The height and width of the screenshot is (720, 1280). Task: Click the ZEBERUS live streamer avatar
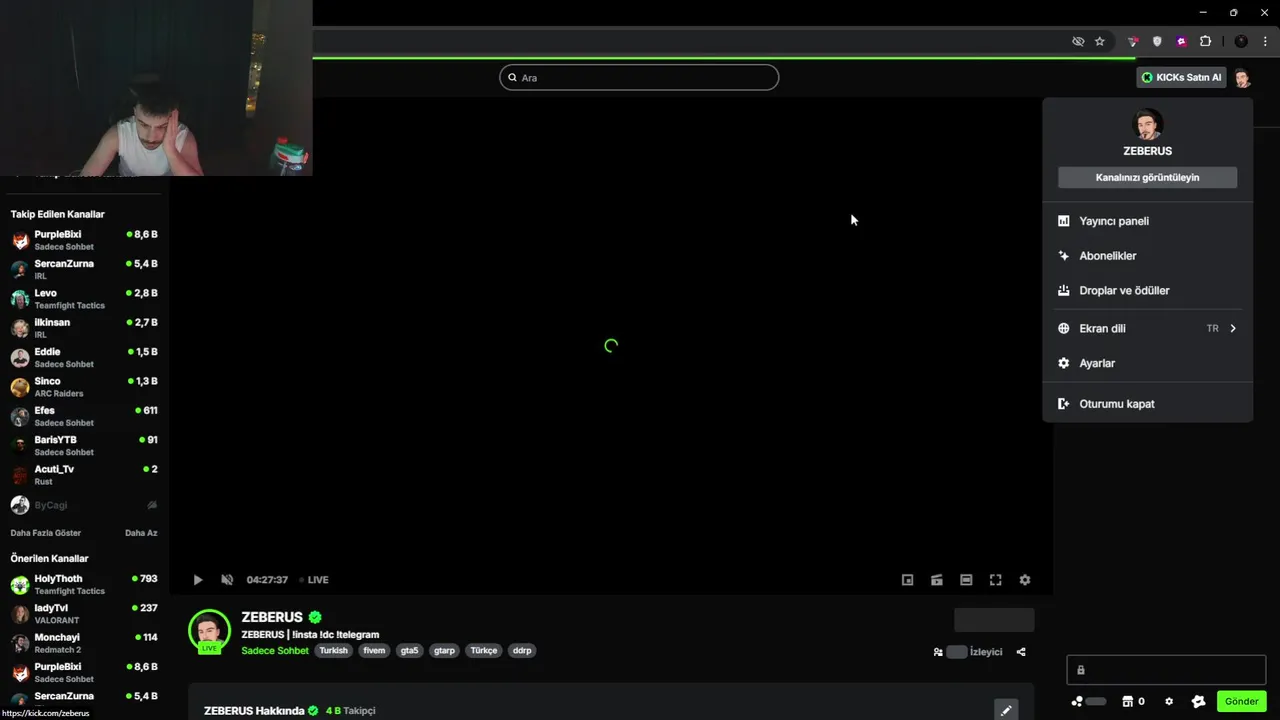(209, 631)
